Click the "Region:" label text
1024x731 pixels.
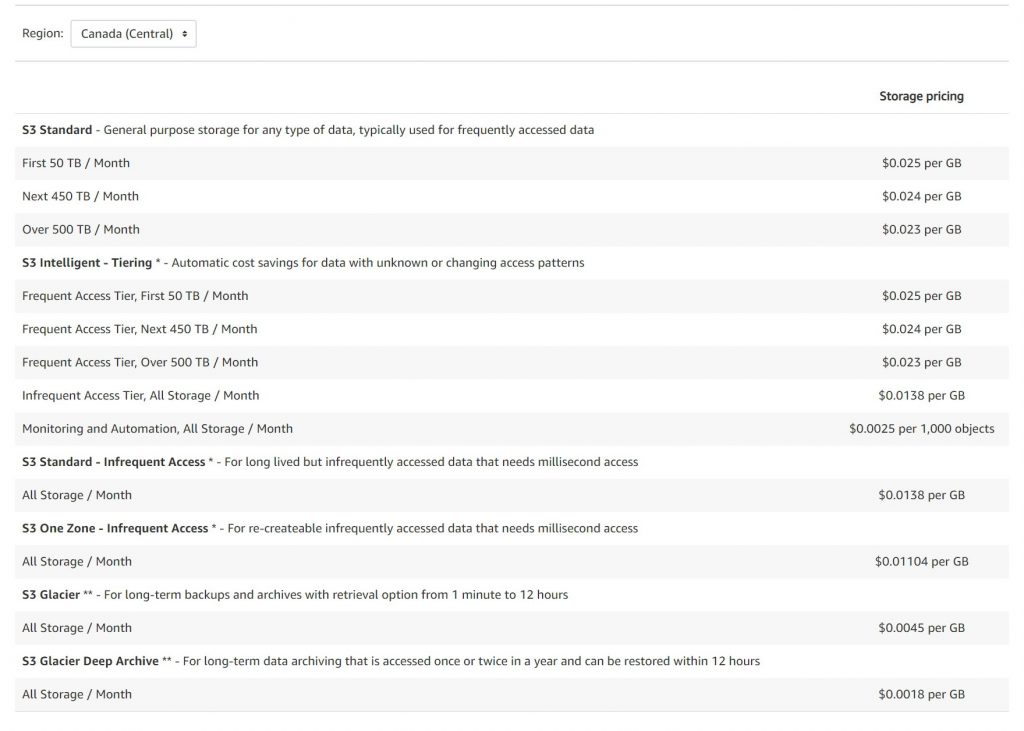pos(43,33)
